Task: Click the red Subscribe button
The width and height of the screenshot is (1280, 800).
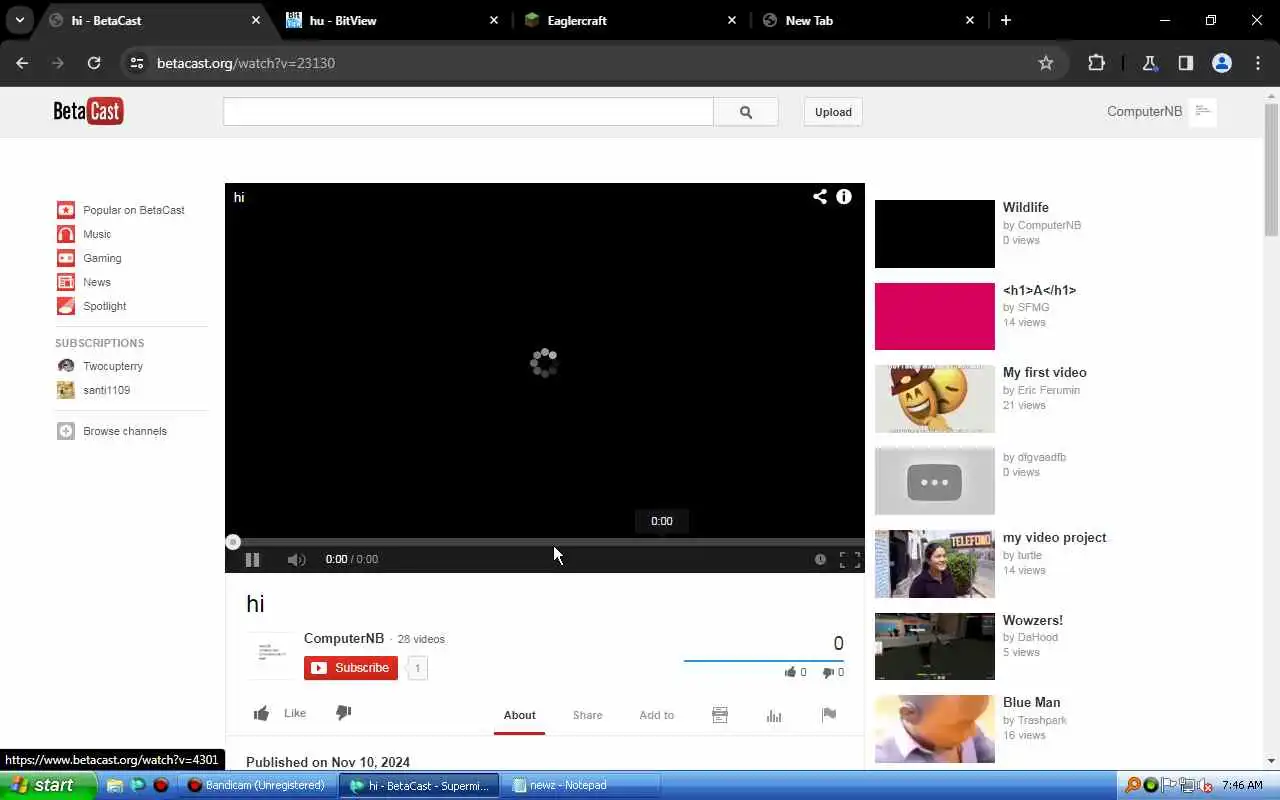Action: pos(351,668)
